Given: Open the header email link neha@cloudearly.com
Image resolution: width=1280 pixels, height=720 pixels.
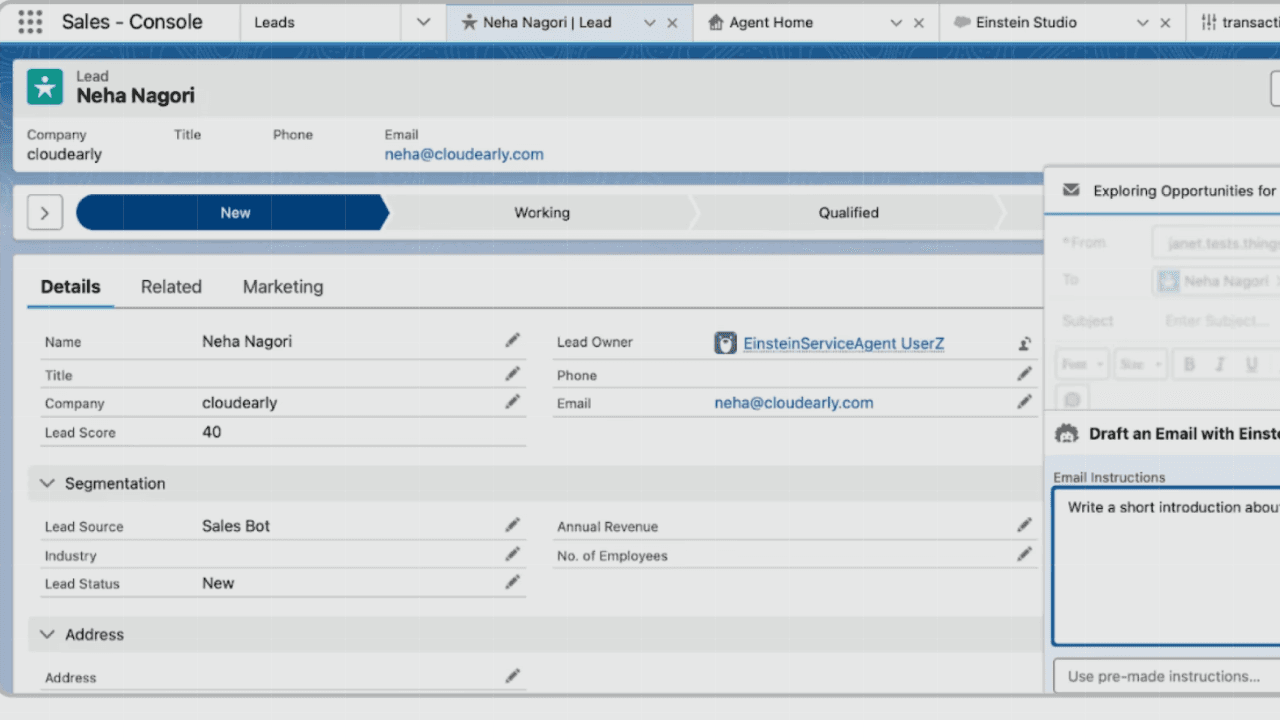Looking at the screenshot, I should pos(464,154).
